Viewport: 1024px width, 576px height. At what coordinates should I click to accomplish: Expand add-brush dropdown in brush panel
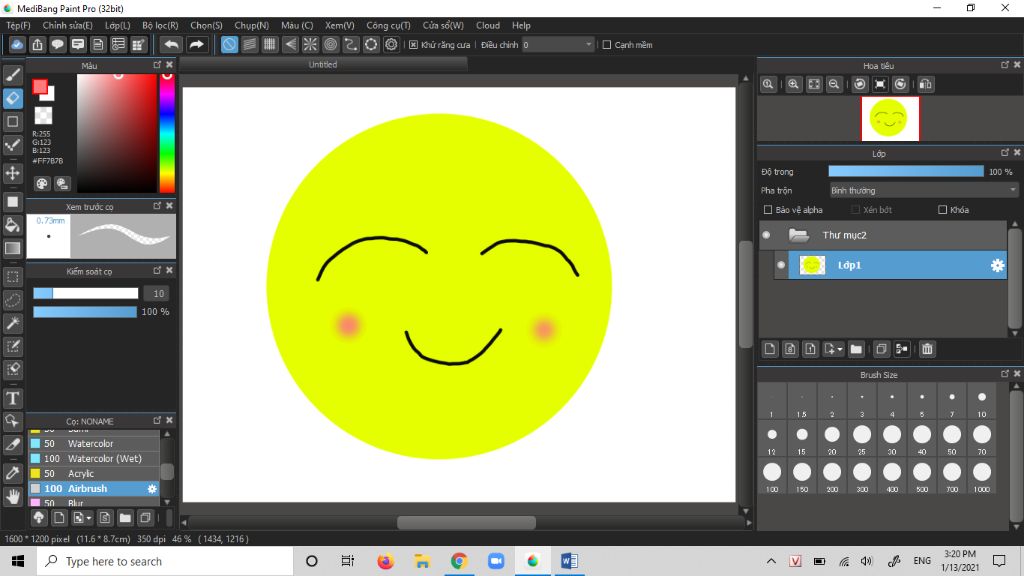89,519
